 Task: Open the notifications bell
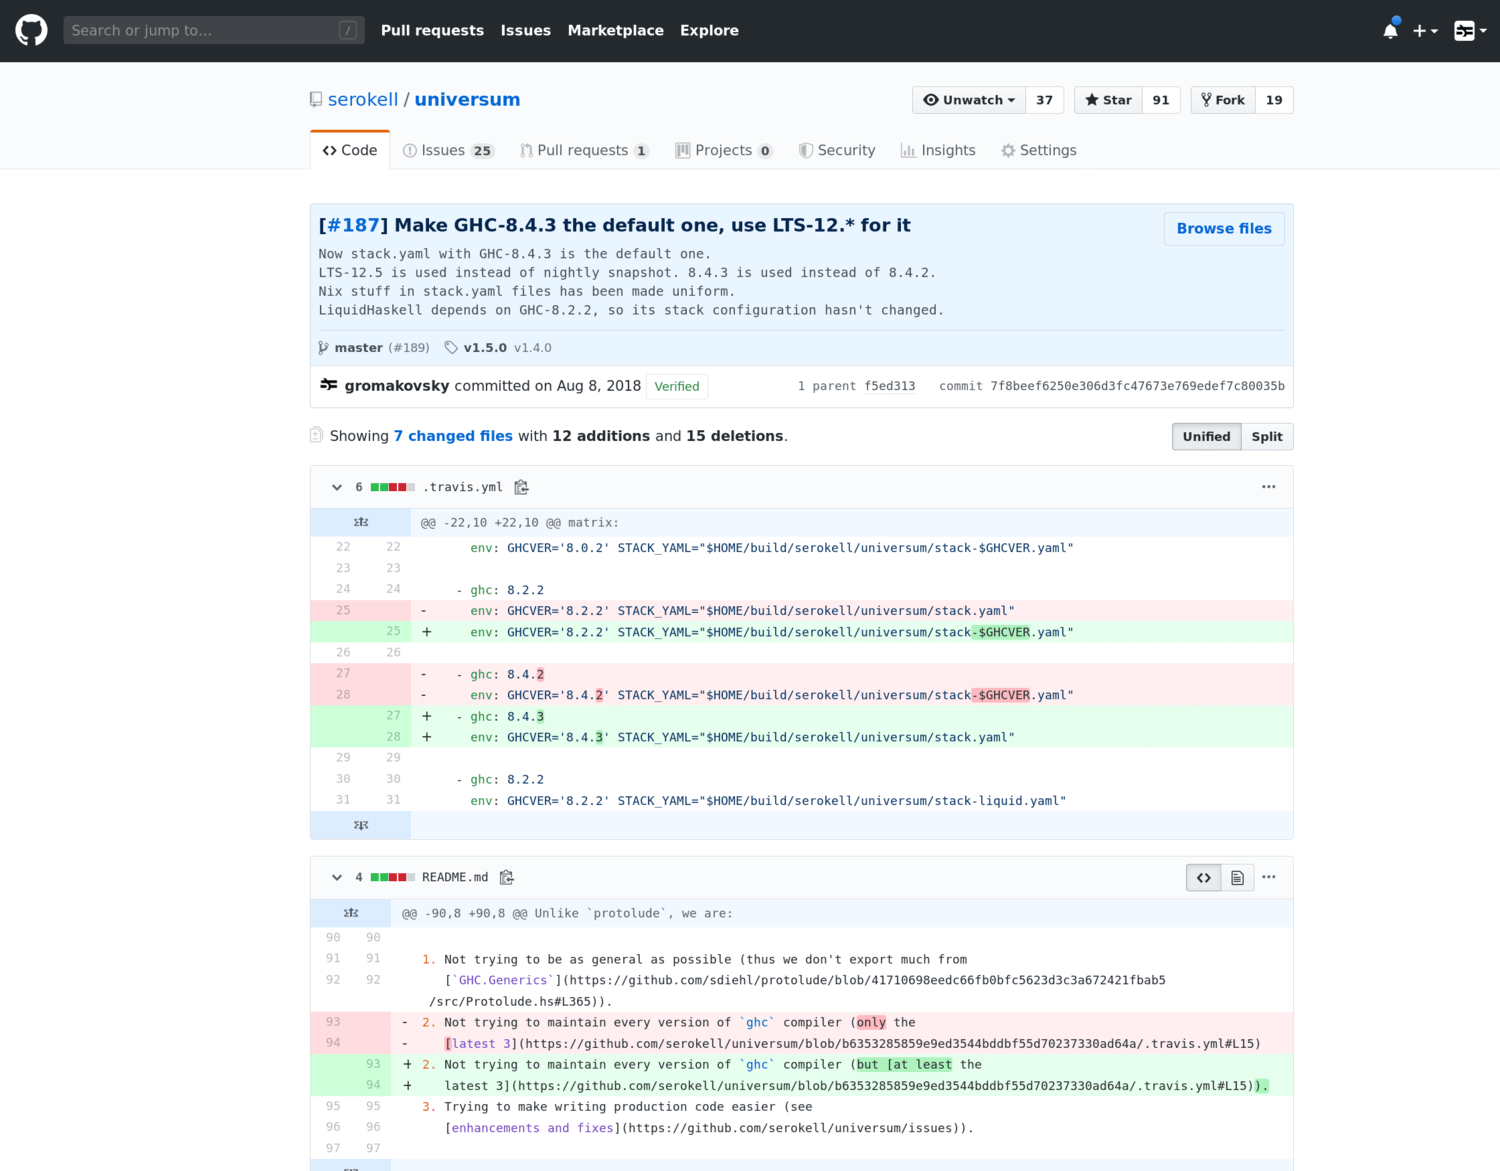pos(1390,30)
